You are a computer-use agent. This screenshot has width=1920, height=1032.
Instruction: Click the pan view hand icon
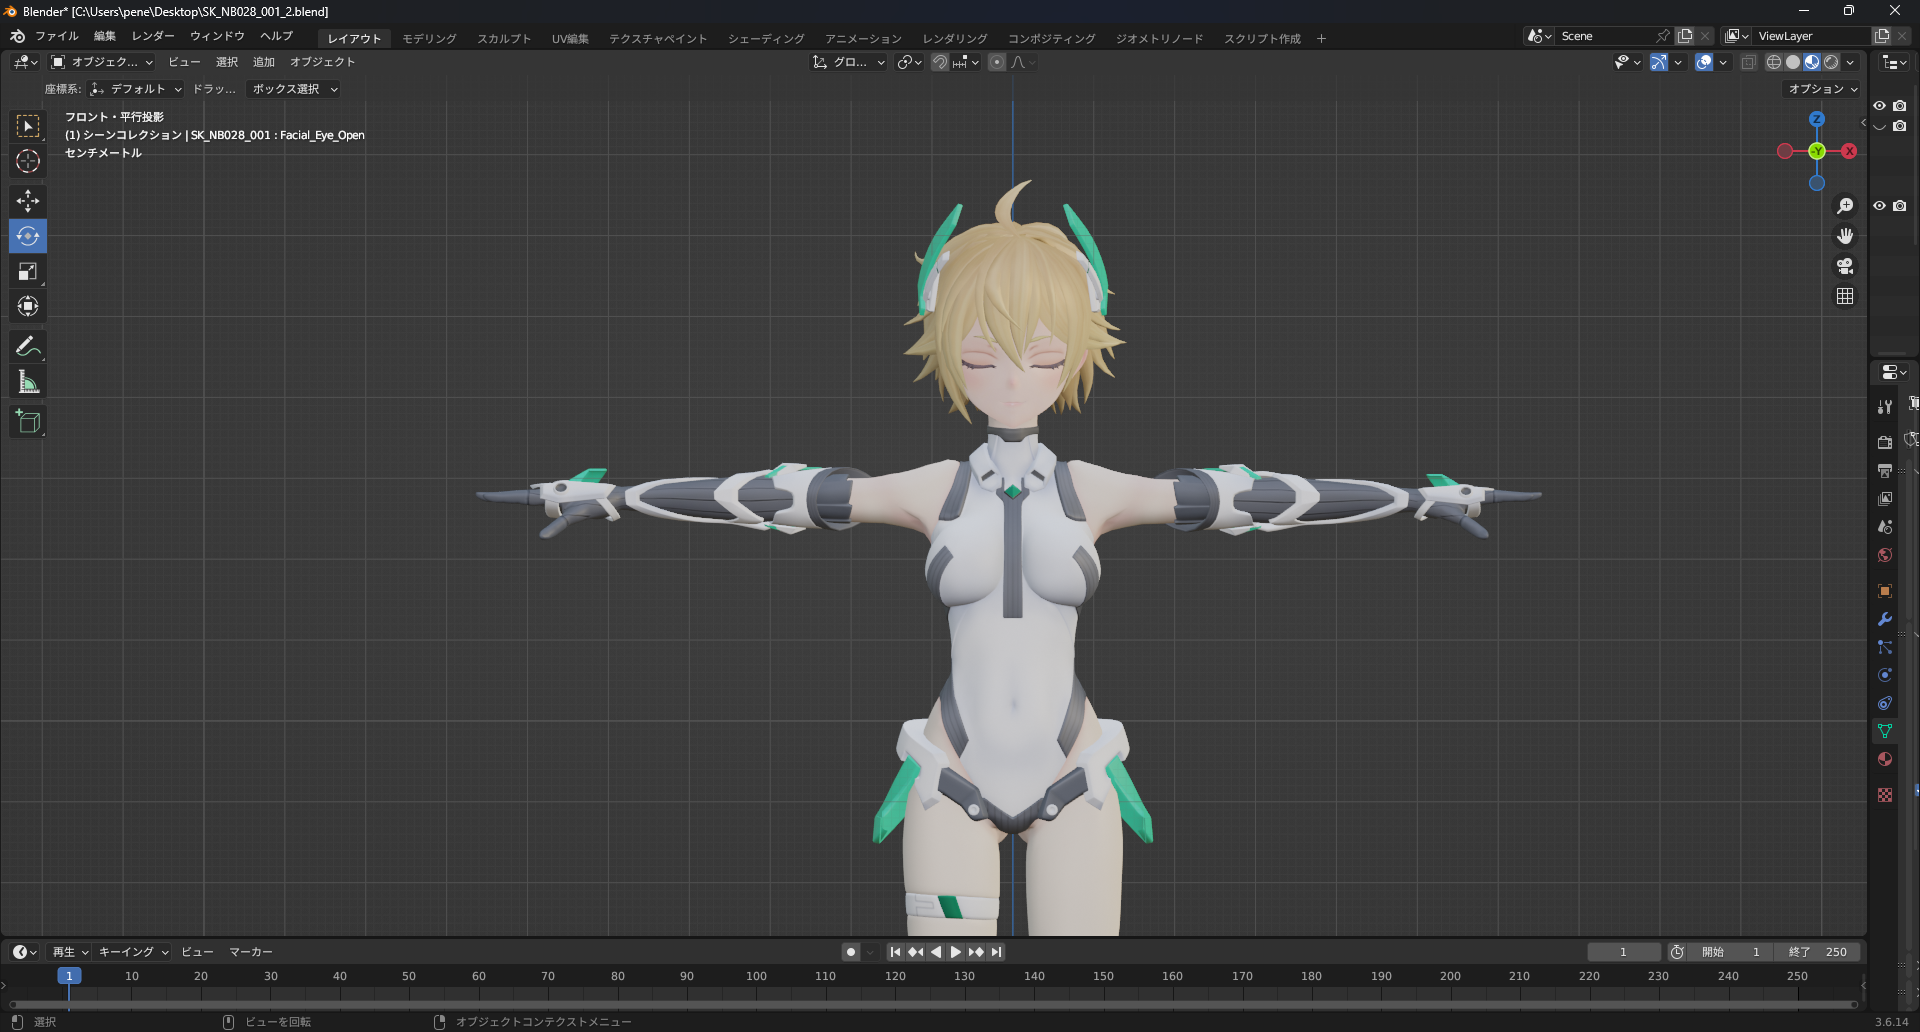pos(1845,236)
